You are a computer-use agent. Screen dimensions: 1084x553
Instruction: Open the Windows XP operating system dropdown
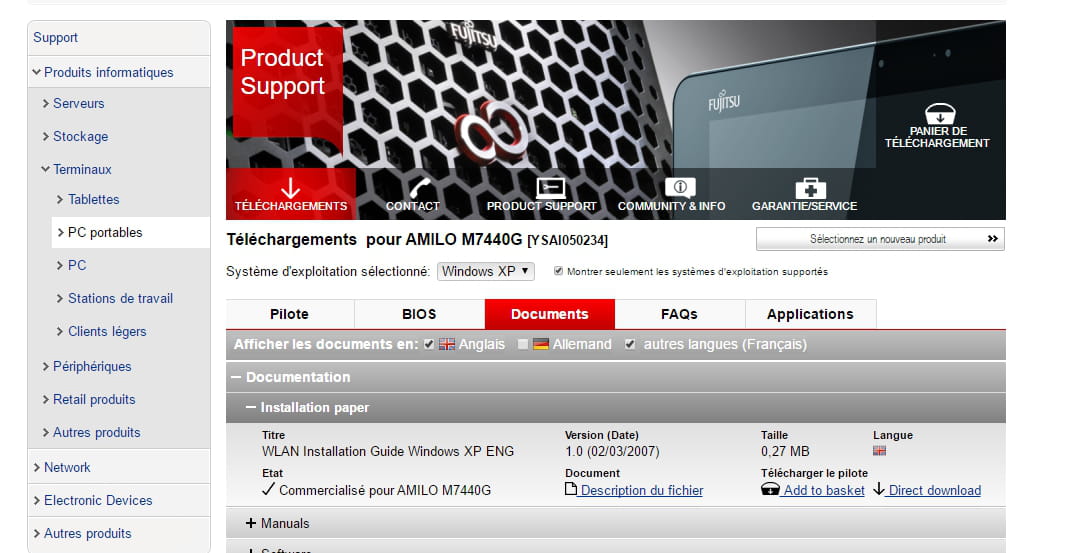click(486, 271)
